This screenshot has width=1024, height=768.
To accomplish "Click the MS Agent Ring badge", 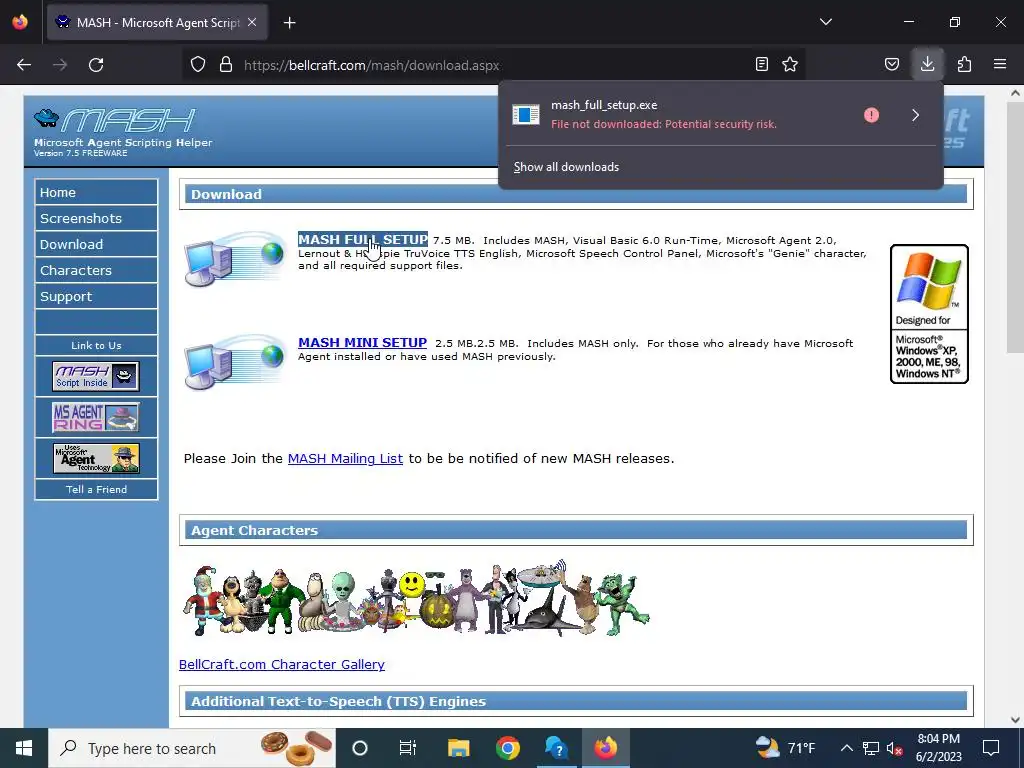I will coord(96,417).
